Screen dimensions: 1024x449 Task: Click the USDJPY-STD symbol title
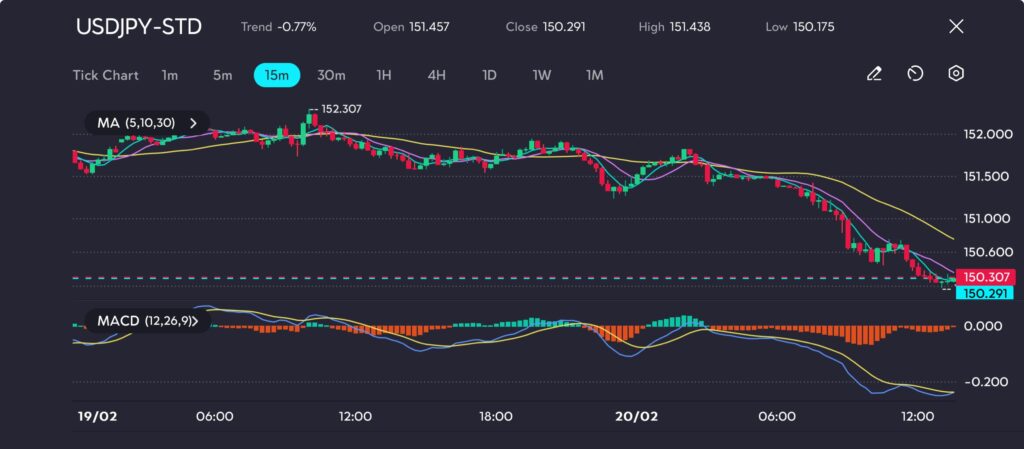click(x=139, y=27)
